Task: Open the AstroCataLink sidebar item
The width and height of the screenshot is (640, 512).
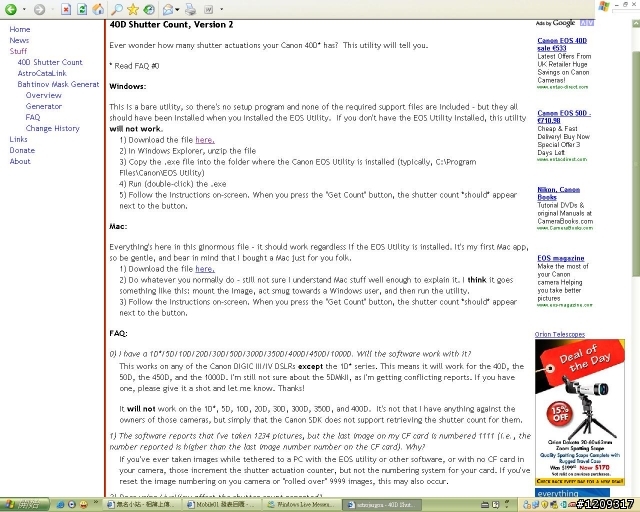Action: click(x=42, y=73)
